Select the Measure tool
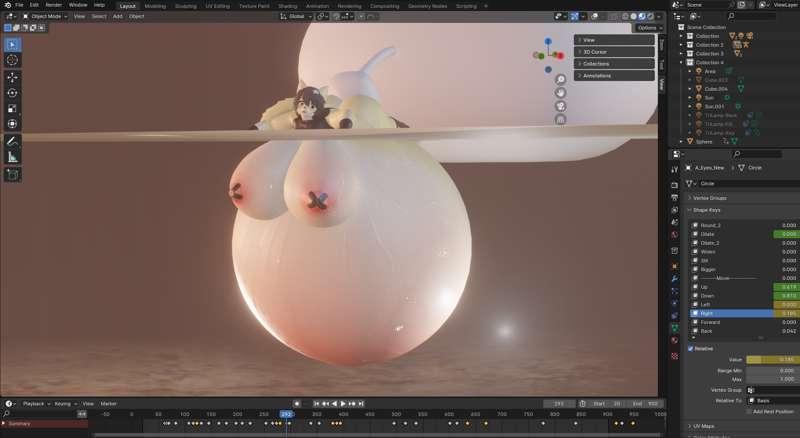This screenshot has height=438, width=800. (x=12, y=157)
